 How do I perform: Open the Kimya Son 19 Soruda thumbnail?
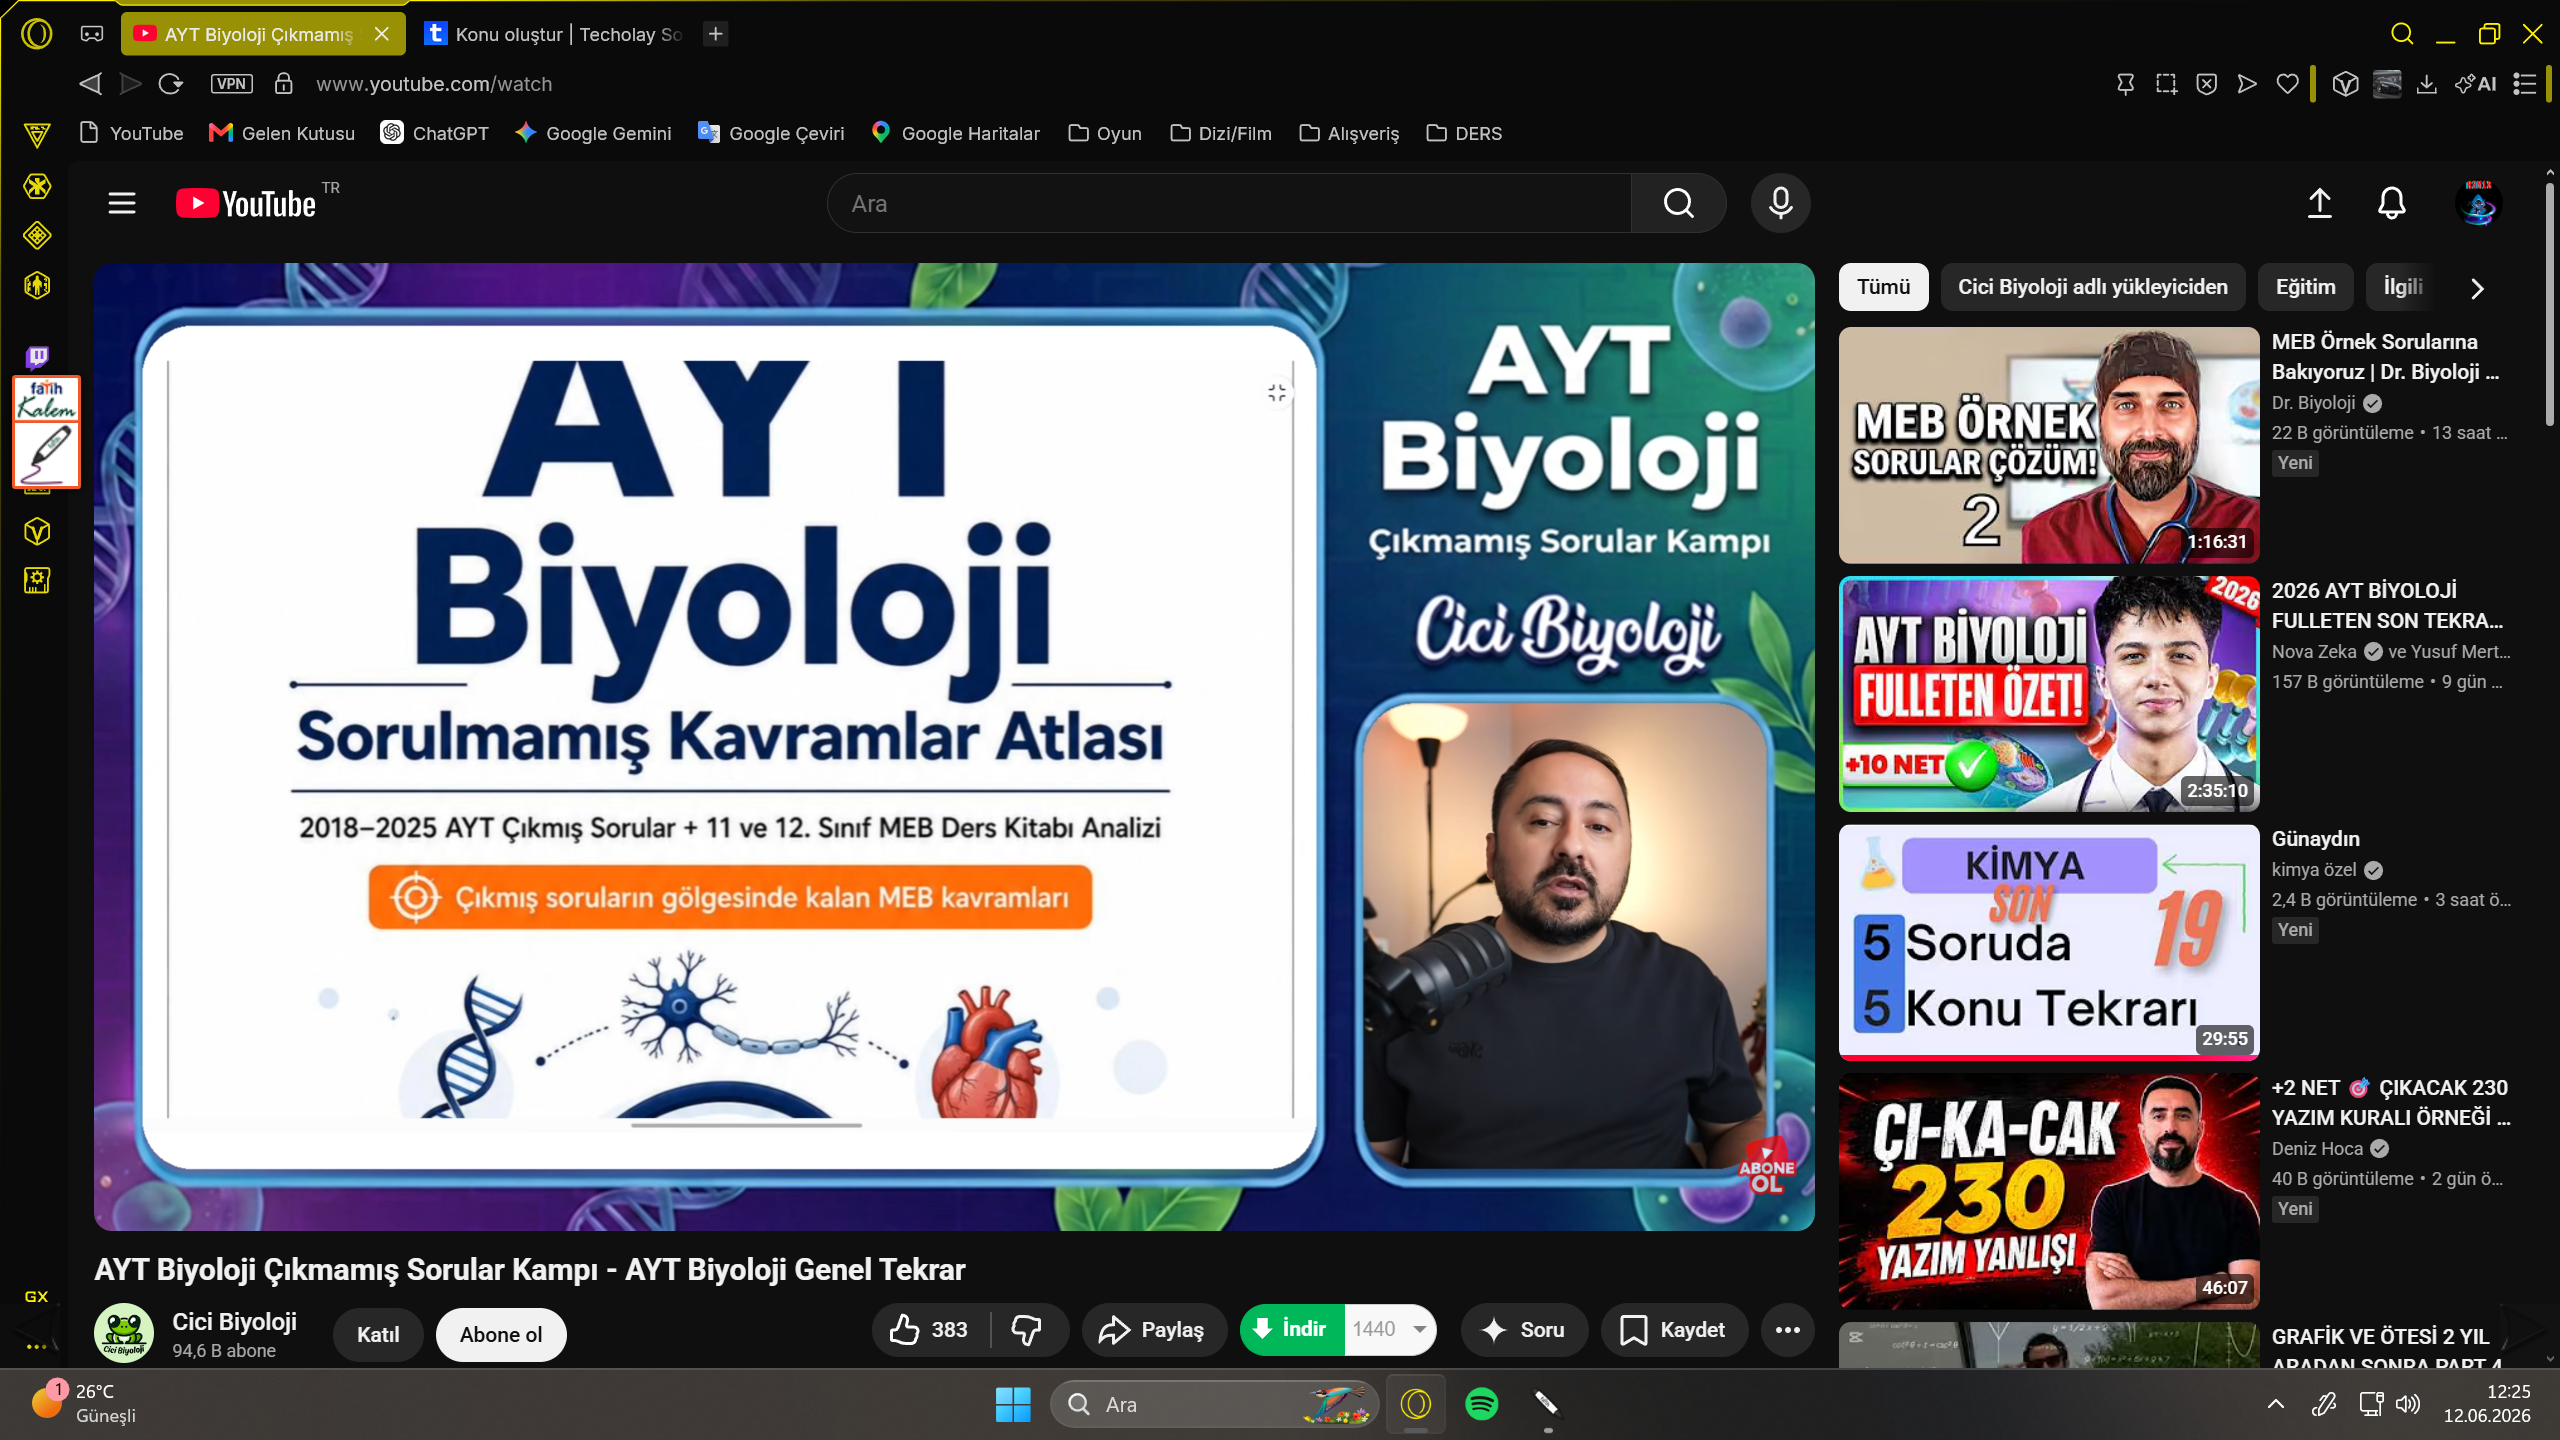(2049, 942)
